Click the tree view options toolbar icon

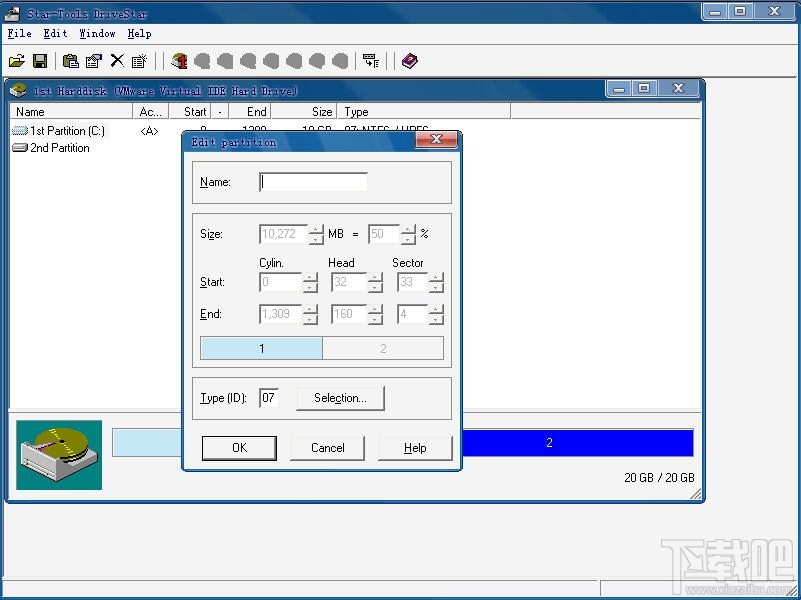[x=371, y=61]
